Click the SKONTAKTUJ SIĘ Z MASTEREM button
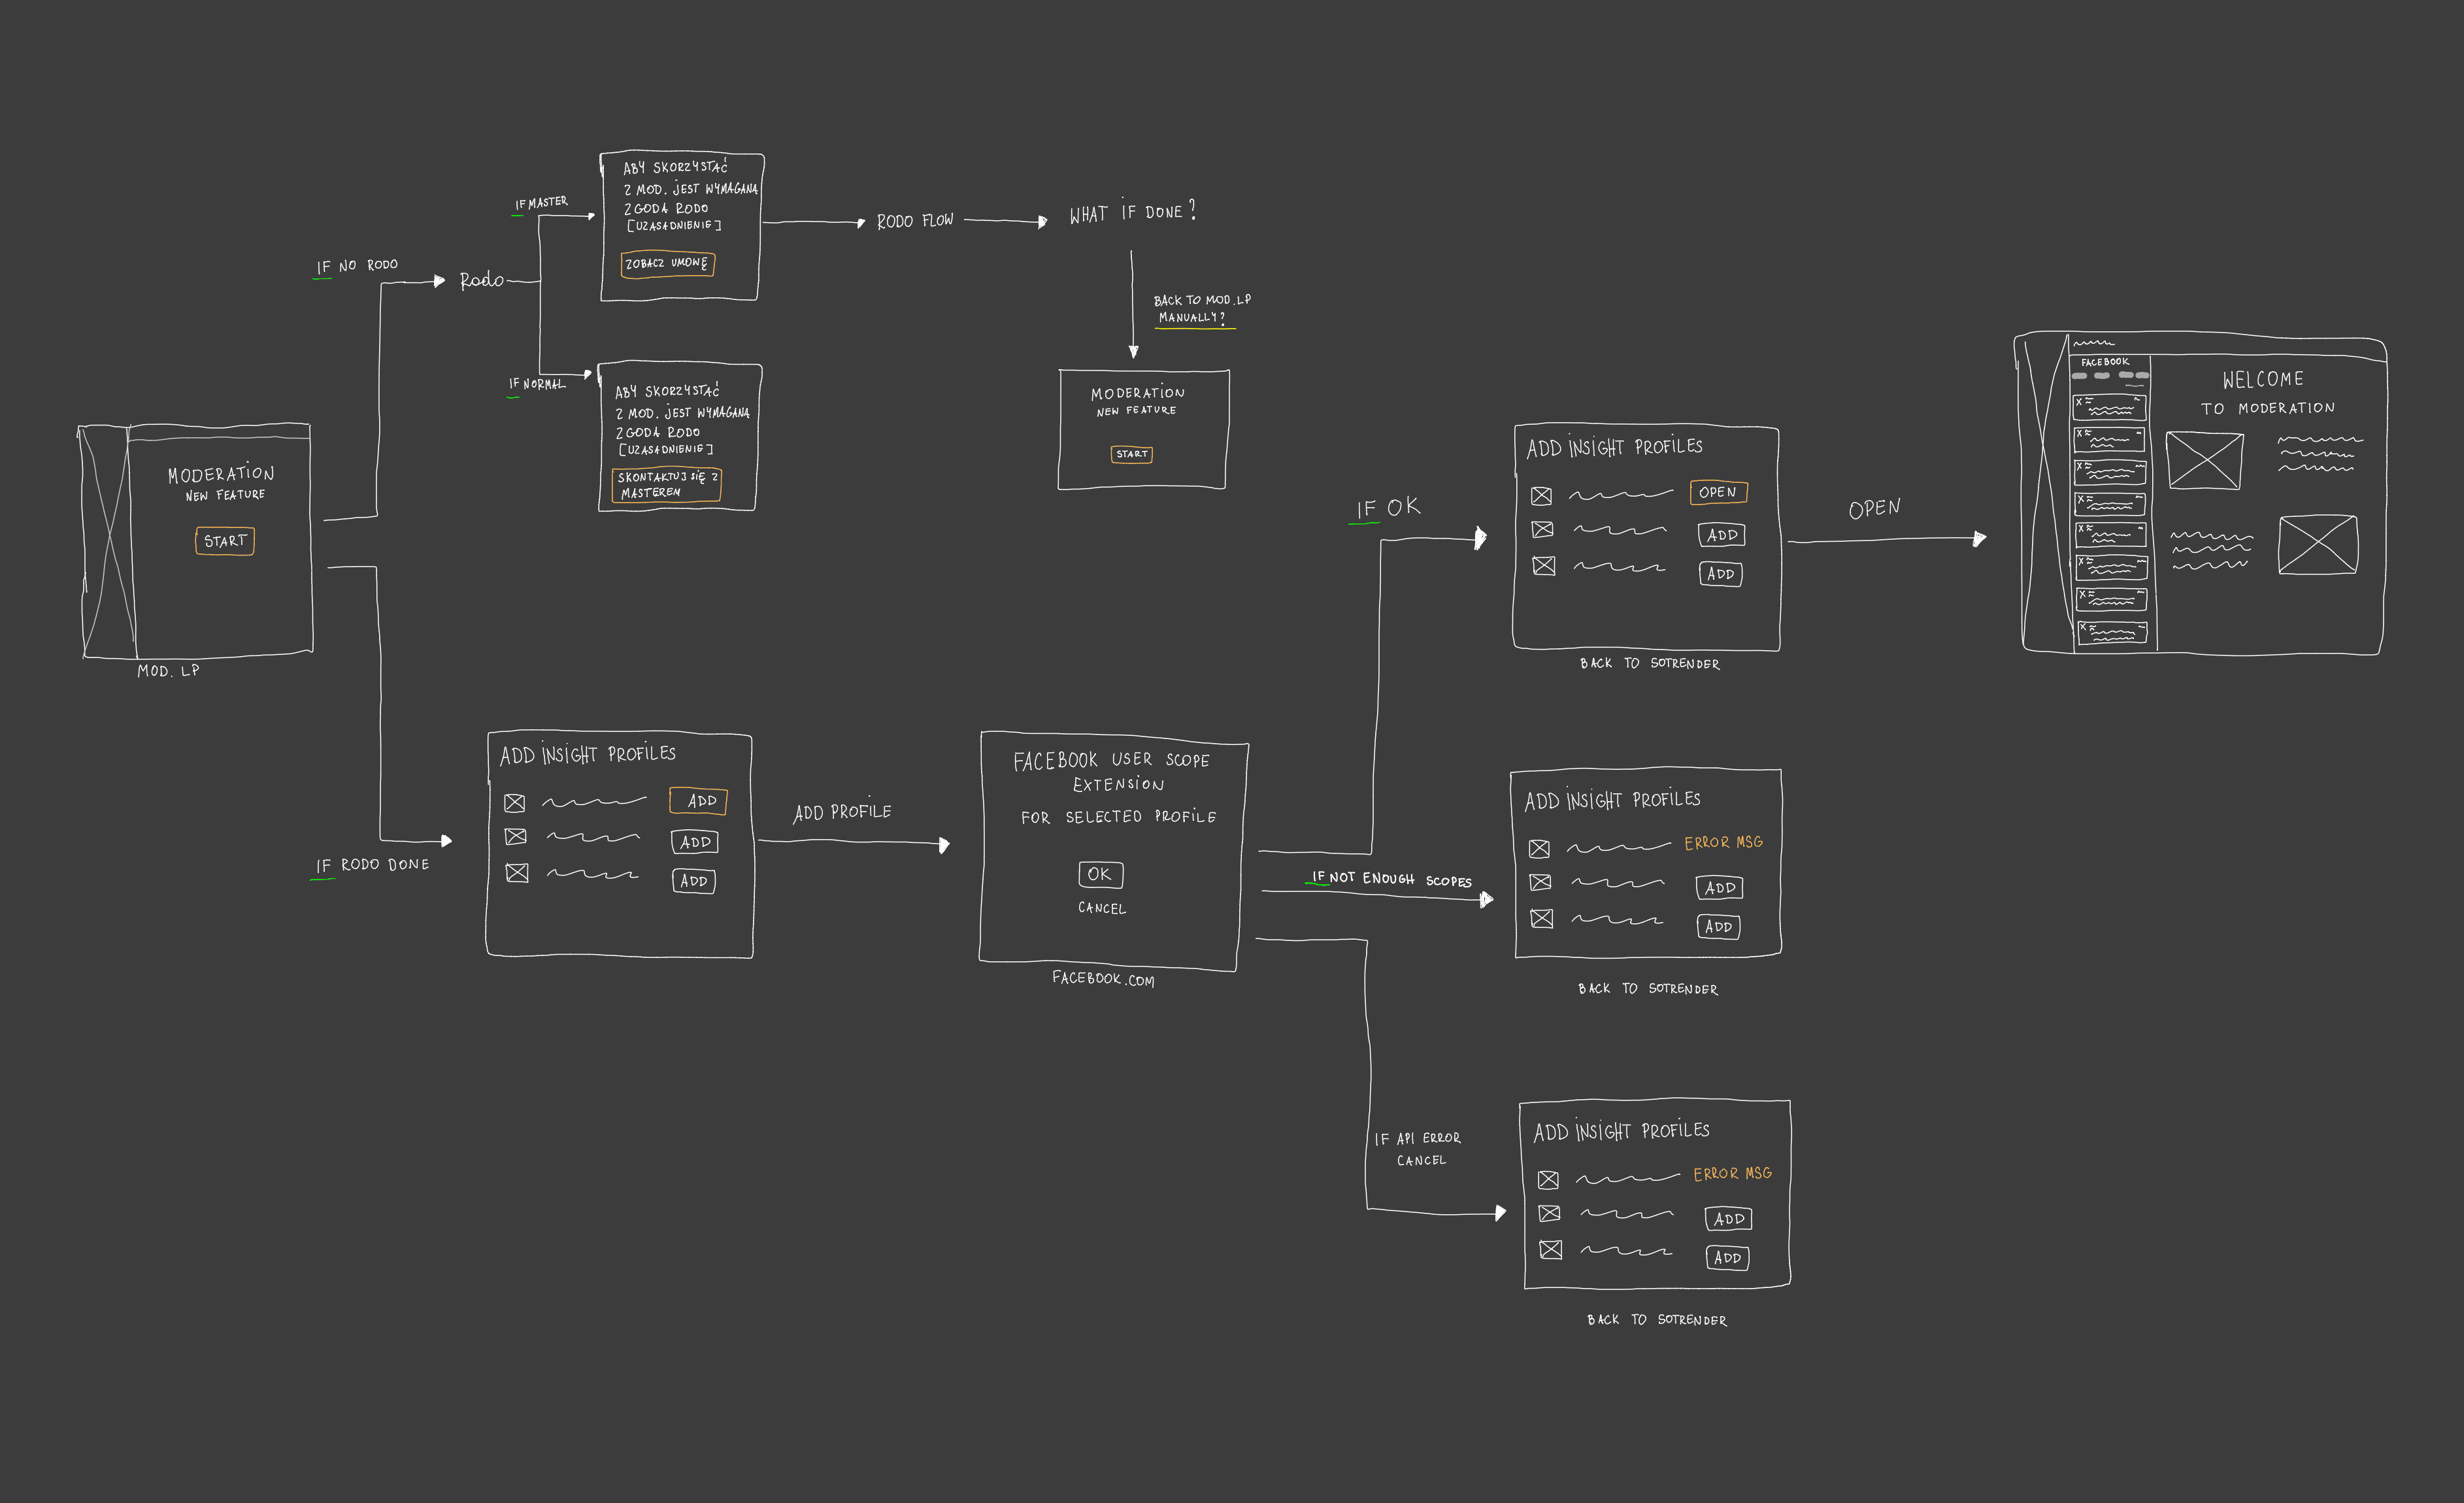This screenshot has width=2464, height=1503. pos(666,485)
